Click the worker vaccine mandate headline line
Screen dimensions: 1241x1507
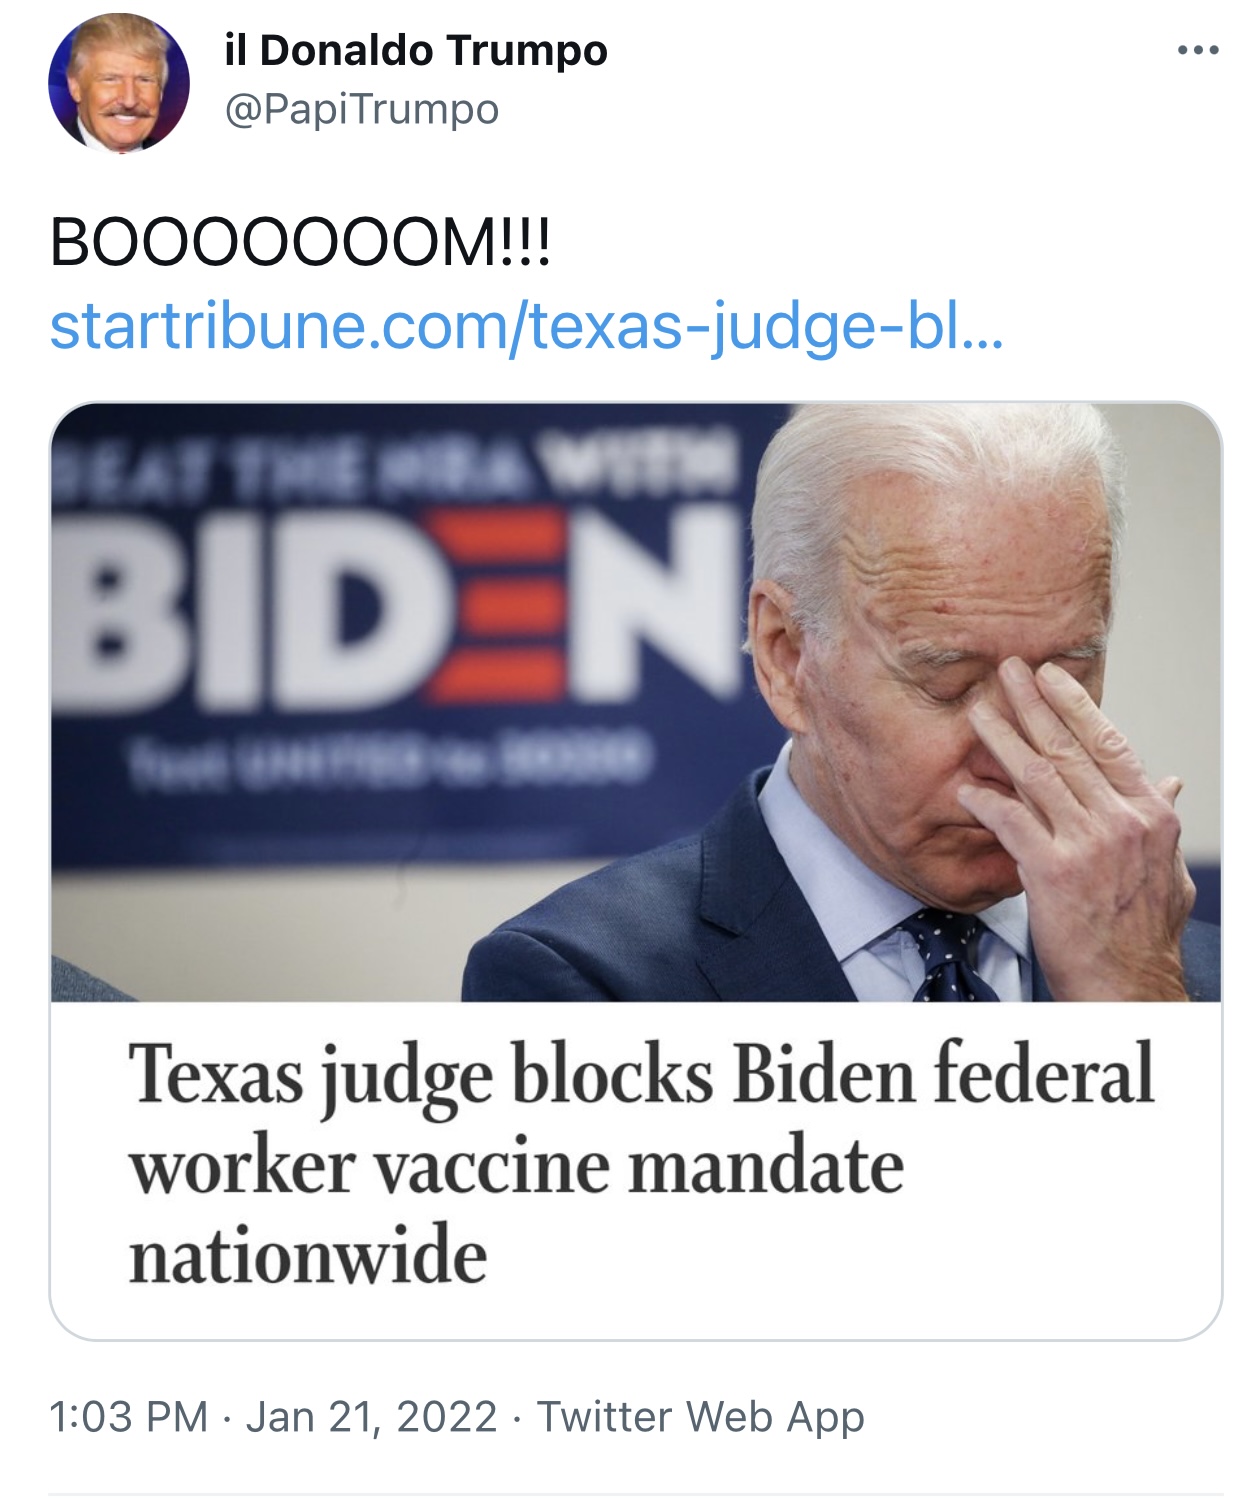[516, 1167]
